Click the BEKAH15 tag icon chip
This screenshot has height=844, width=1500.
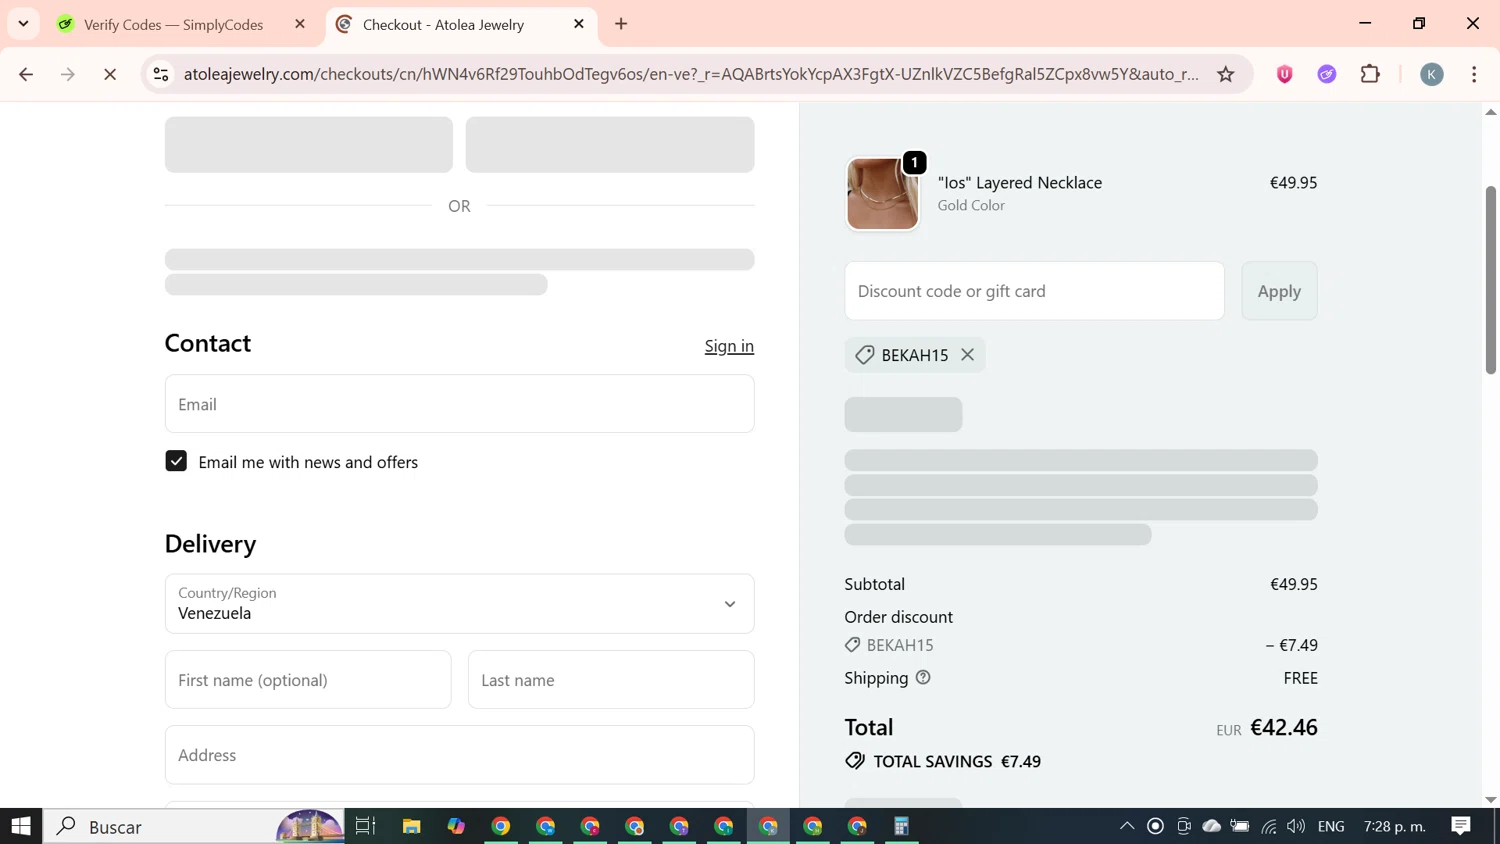865,355
